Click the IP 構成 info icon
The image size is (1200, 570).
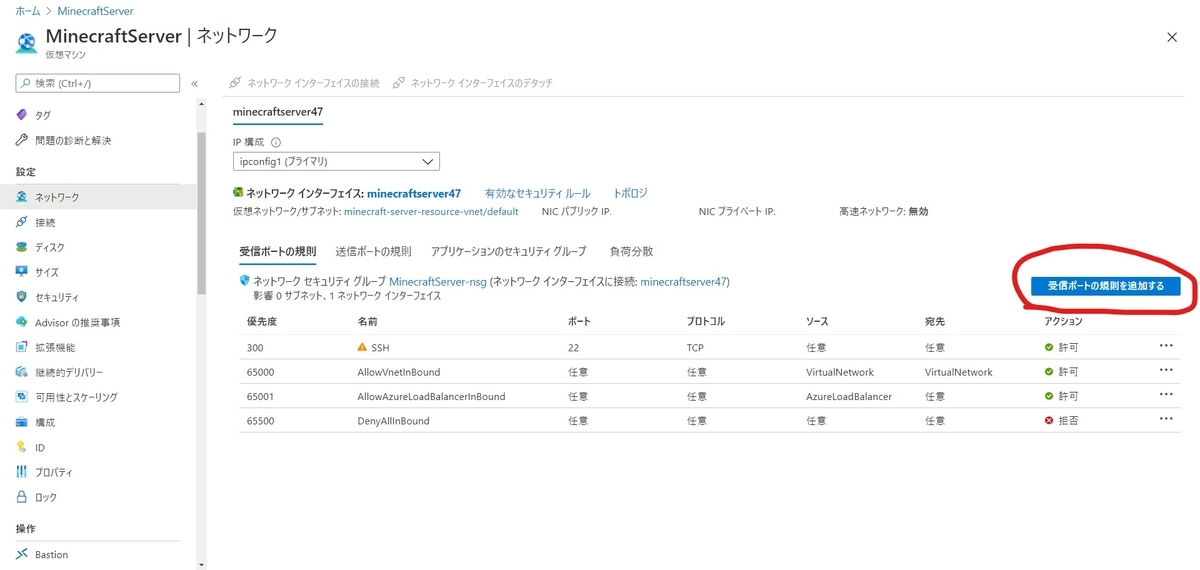pos(276,142)
